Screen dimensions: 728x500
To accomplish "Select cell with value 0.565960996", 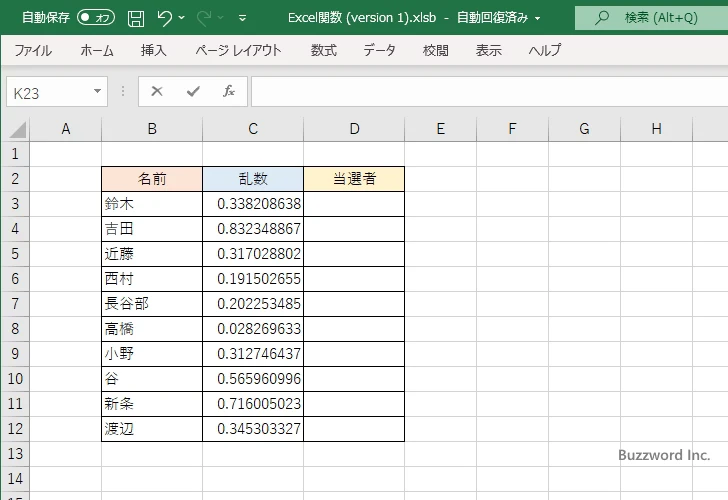I will 253,379.
